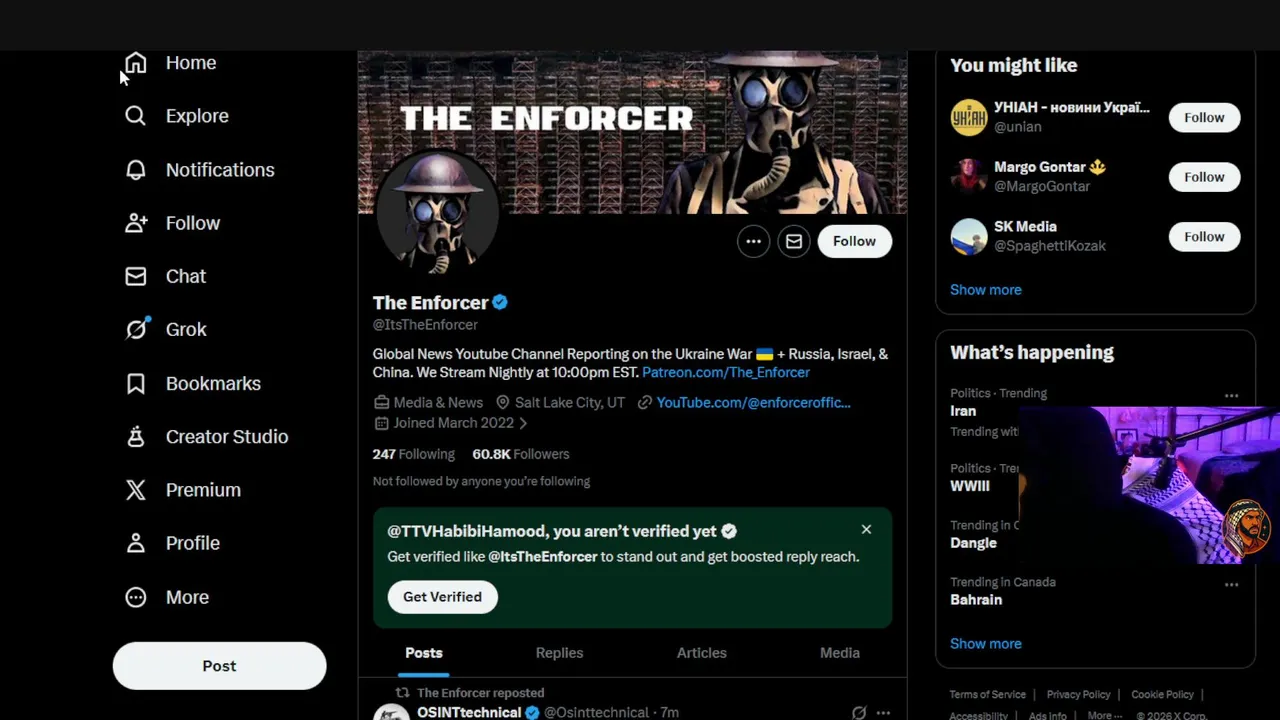The height and width of the screenshot is (720, 1280).
Task: Dismiss the verification promo banner
Action: coord(866,529)
